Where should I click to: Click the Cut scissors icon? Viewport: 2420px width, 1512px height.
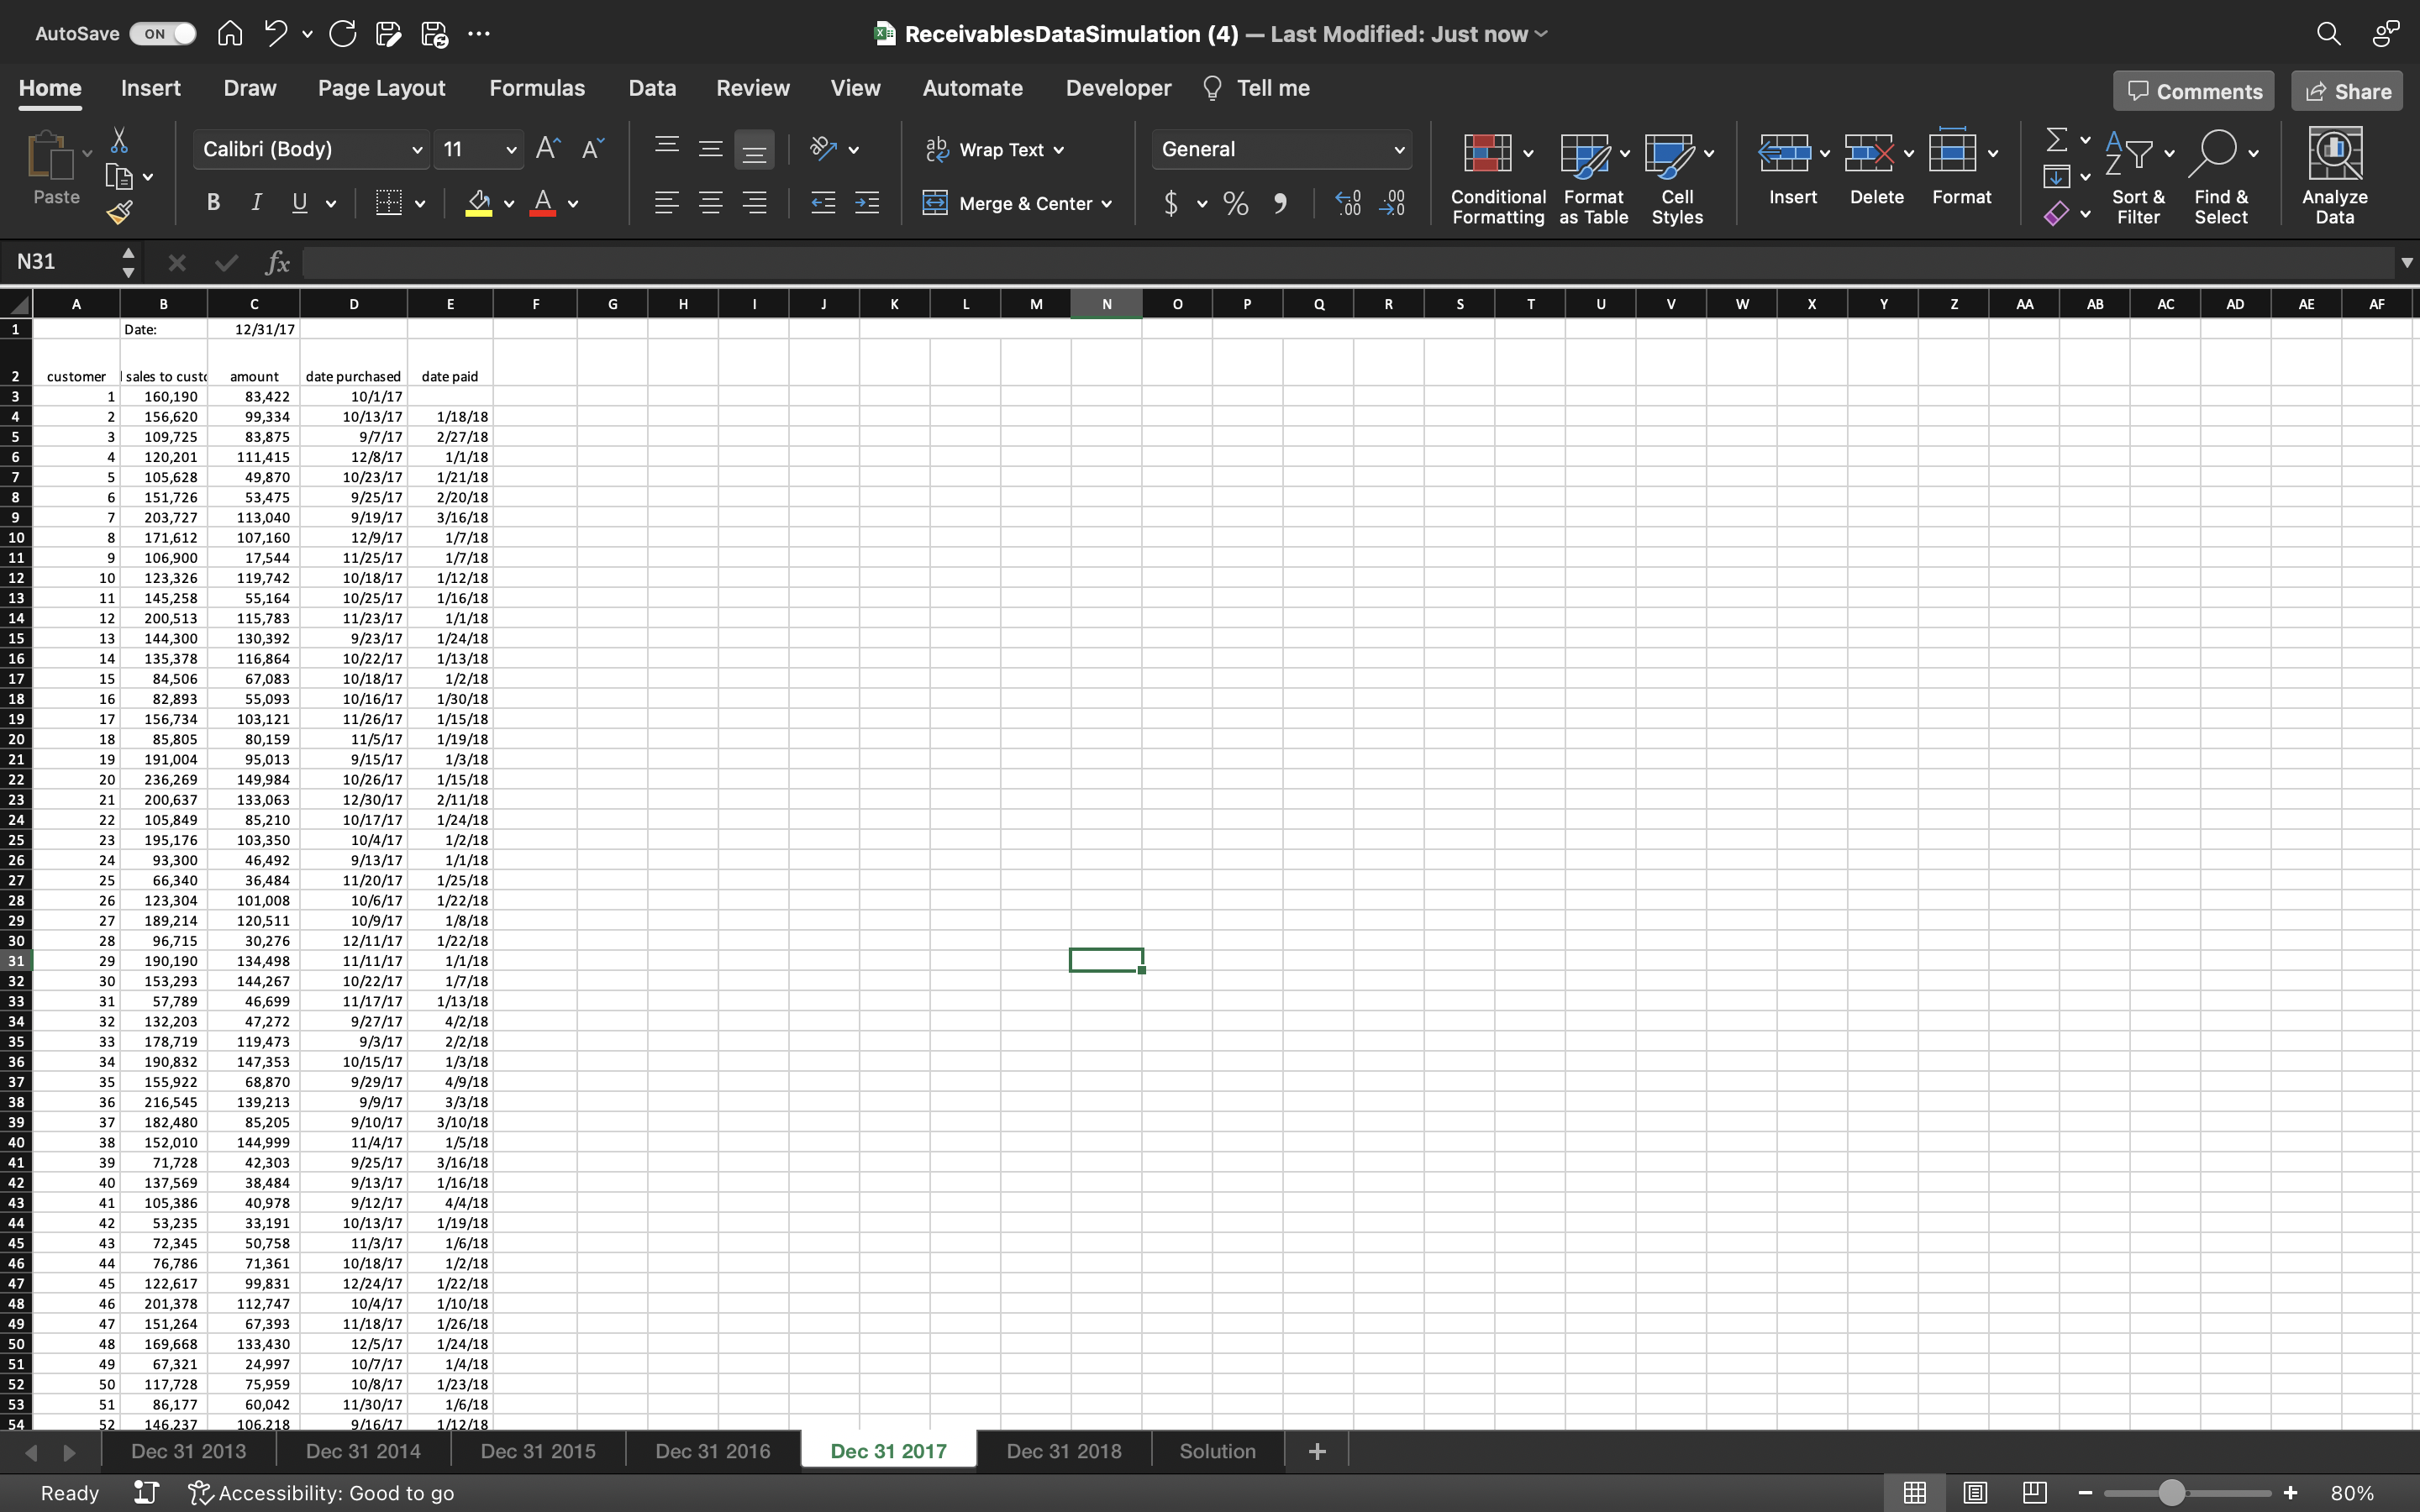[119, 140]
